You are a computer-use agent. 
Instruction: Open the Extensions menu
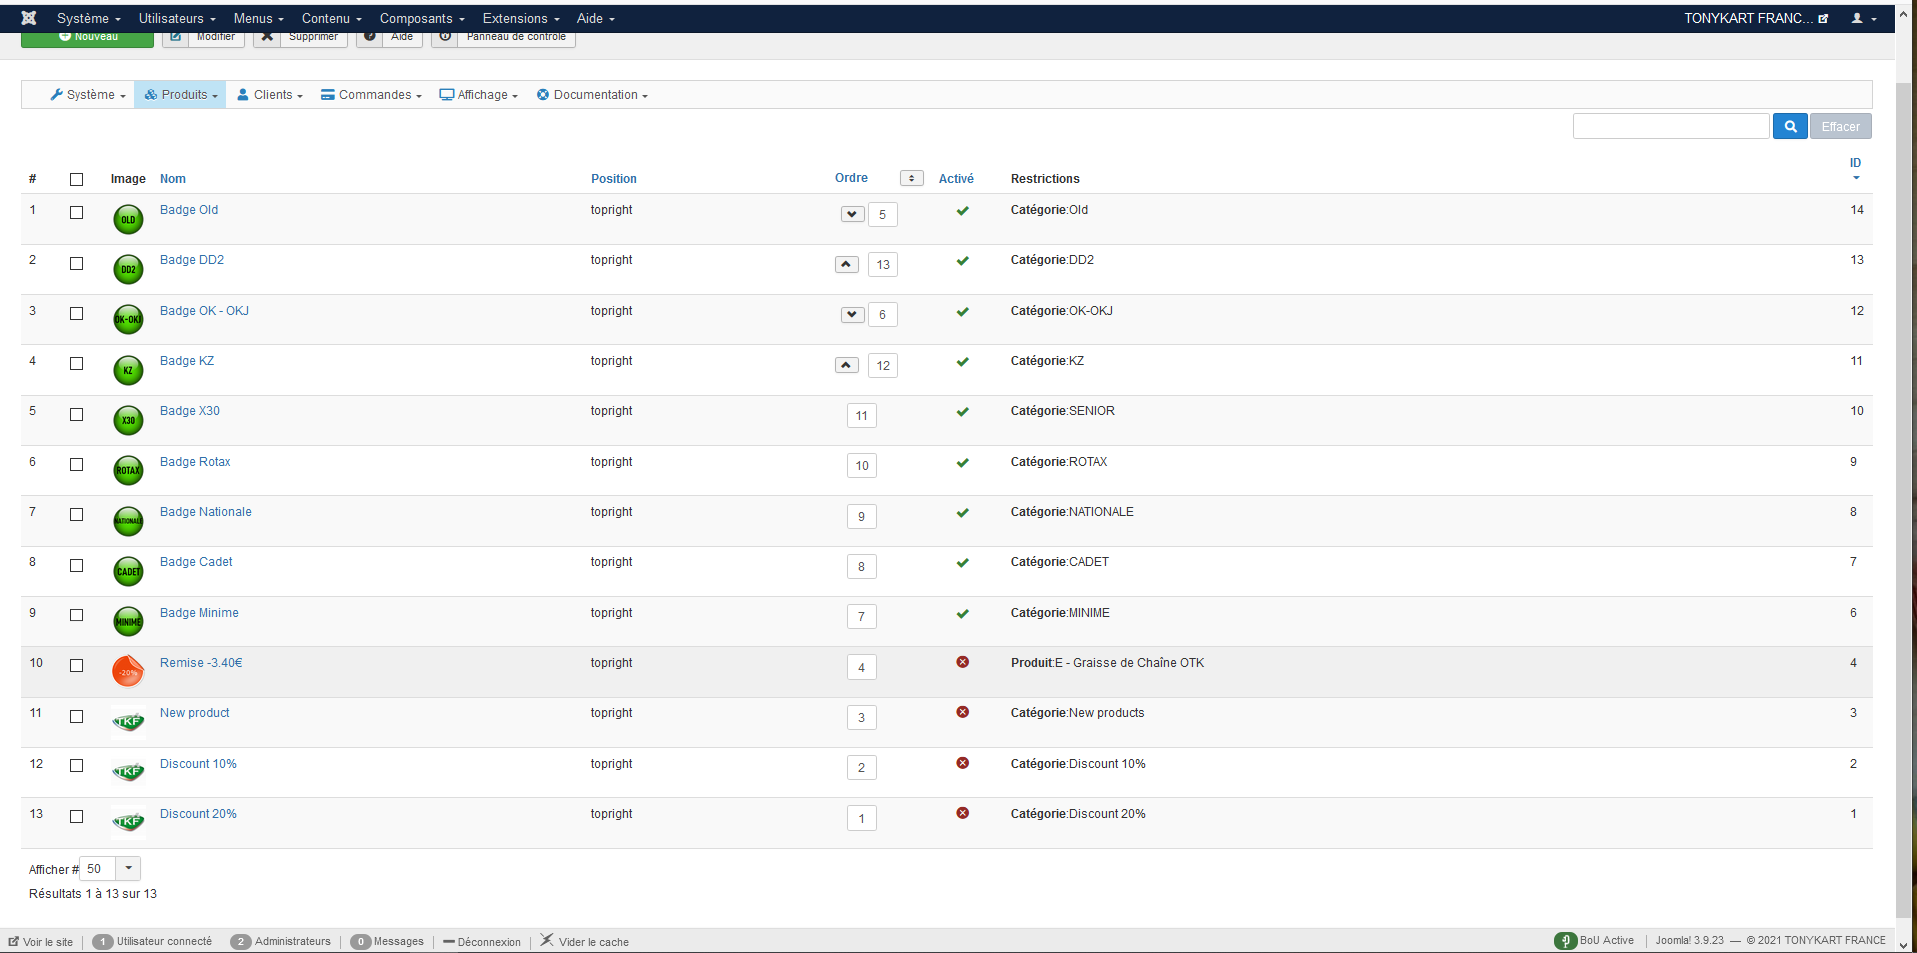click(x=521, y=18)
